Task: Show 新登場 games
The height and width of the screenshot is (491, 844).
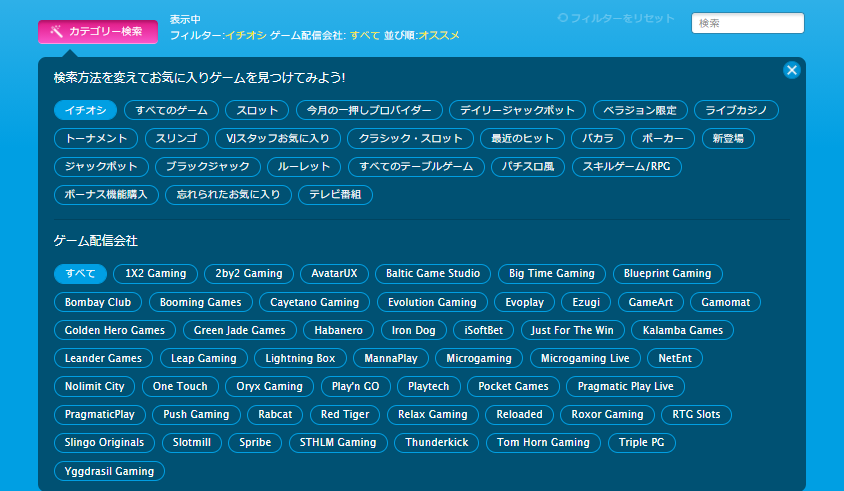Action: click(728, 138)
